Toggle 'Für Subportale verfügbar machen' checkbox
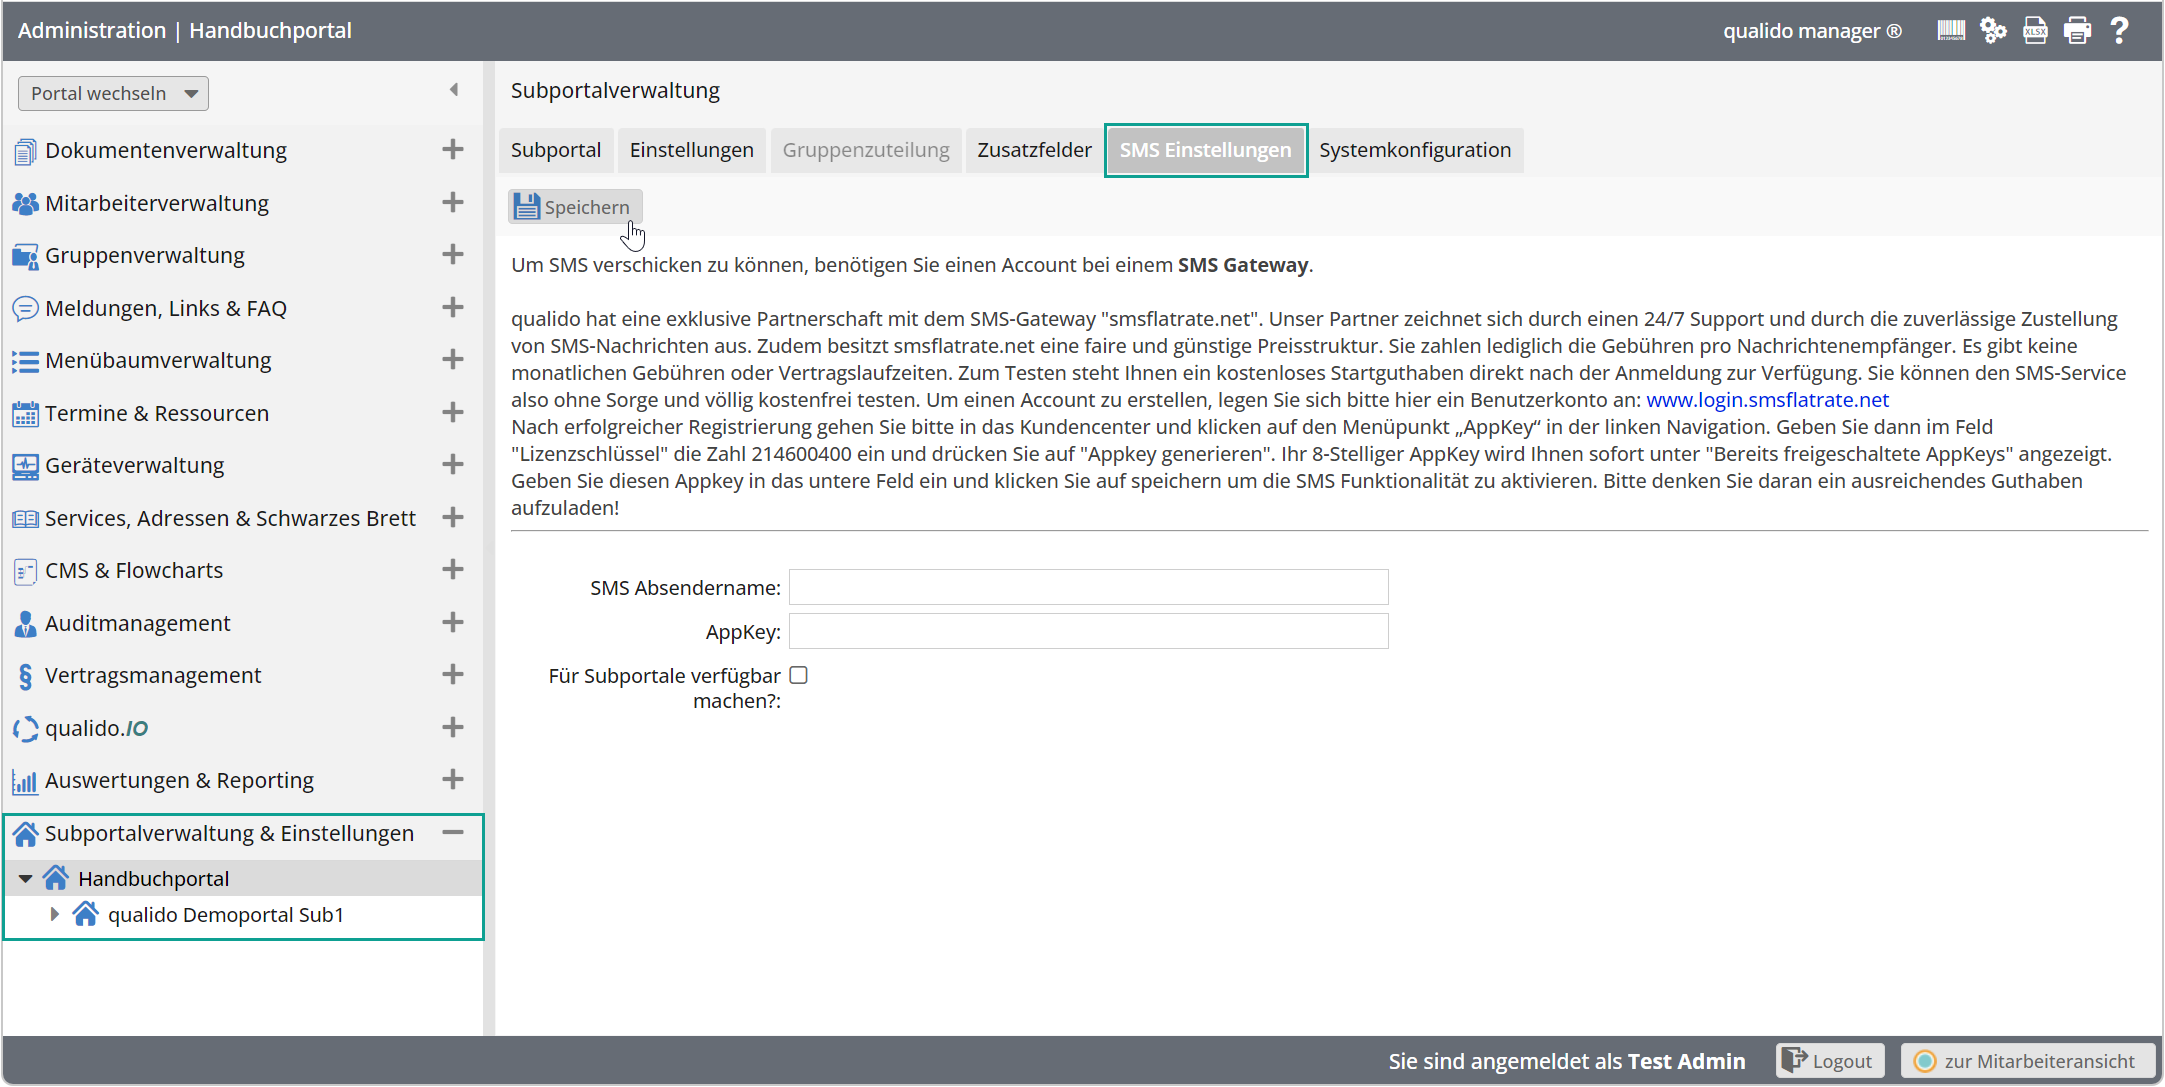Viewport: 2165px width, 1087px height. tap(798, 675)
